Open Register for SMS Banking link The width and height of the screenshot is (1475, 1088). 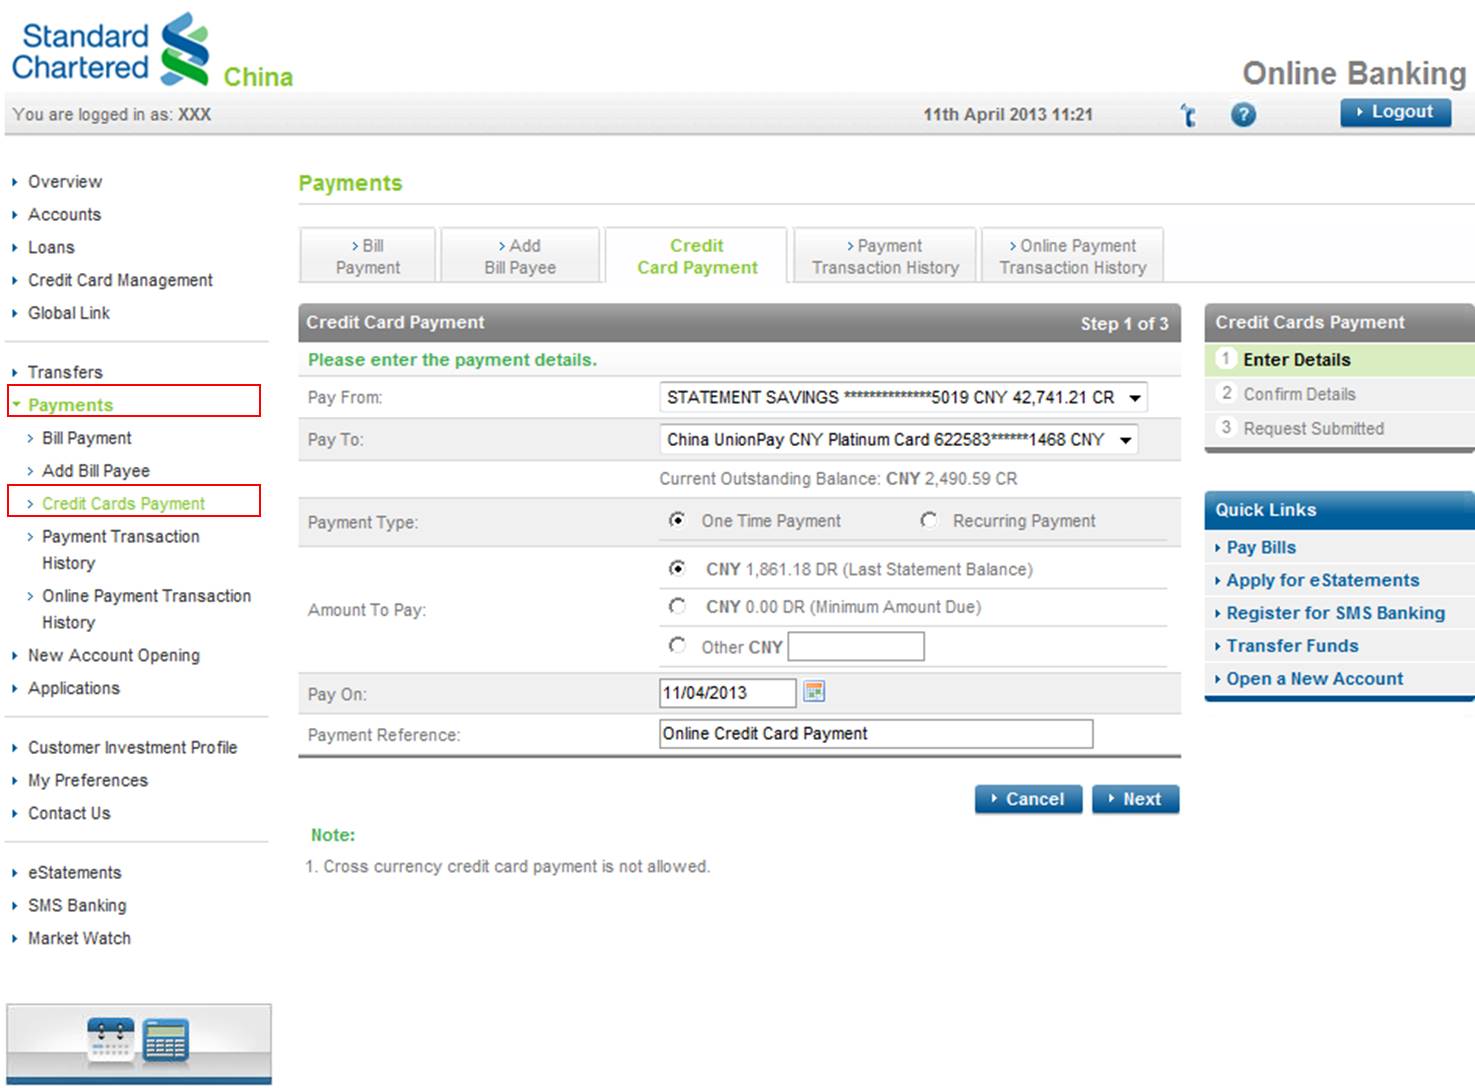[x=1335, y=613]
